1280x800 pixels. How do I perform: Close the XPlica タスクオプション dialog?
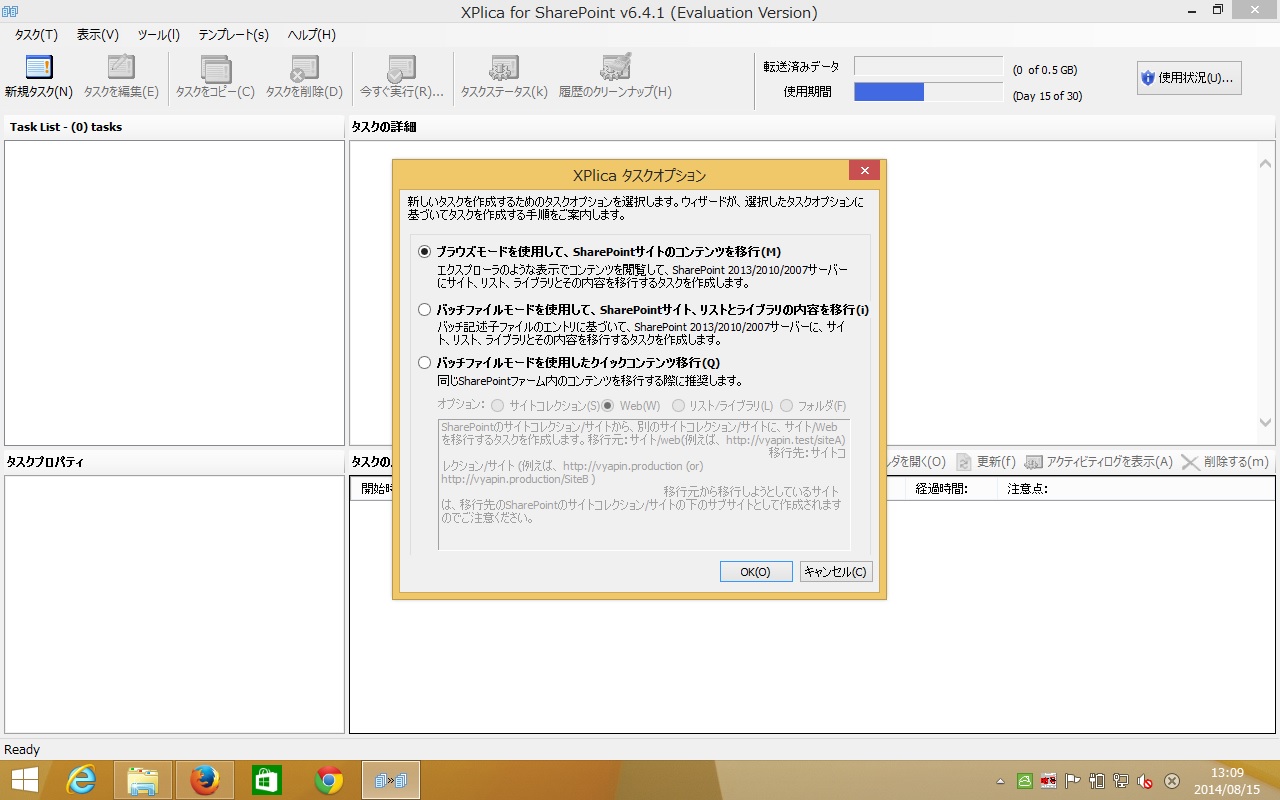[x=864, y=171]
